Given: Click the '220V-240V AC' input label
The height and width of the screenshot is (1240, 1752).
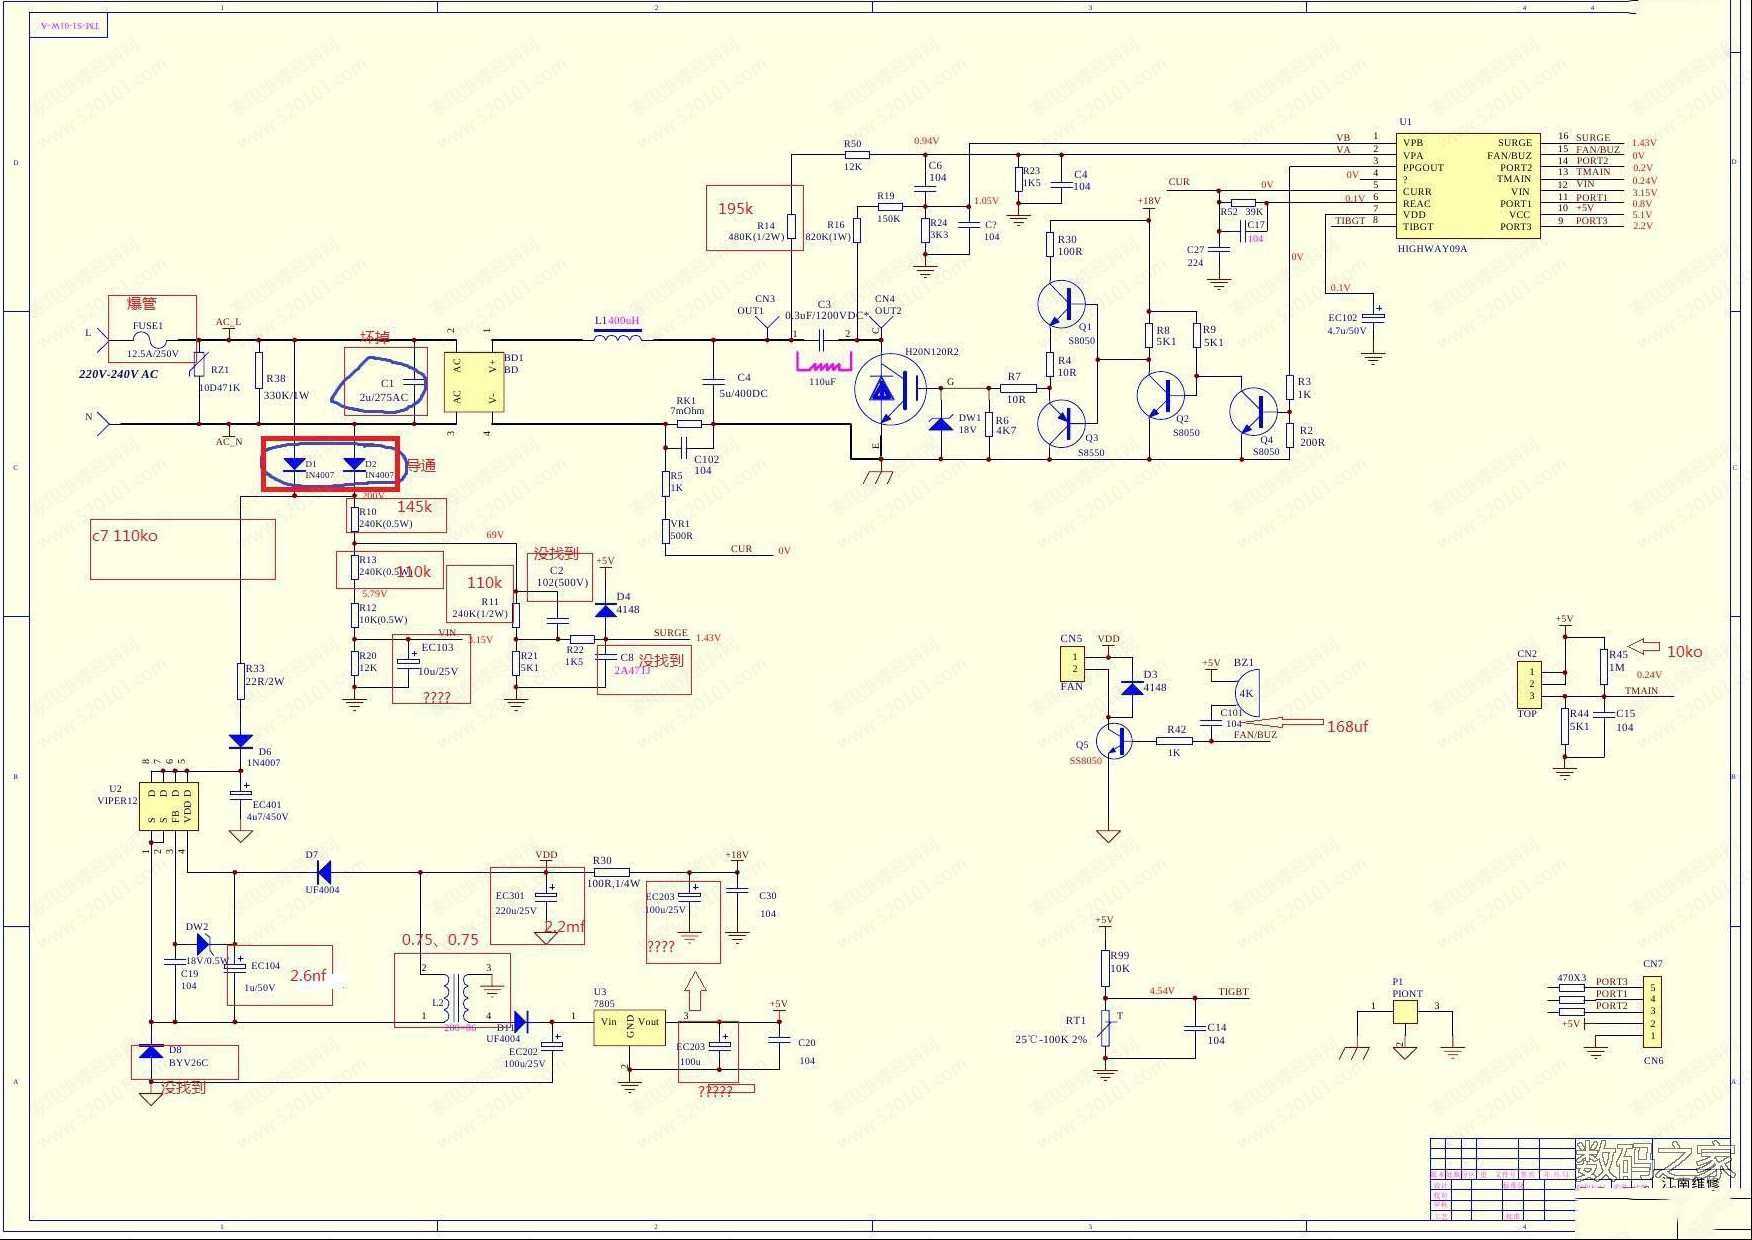Looking at the screenshot, I should tap(118, 374).
